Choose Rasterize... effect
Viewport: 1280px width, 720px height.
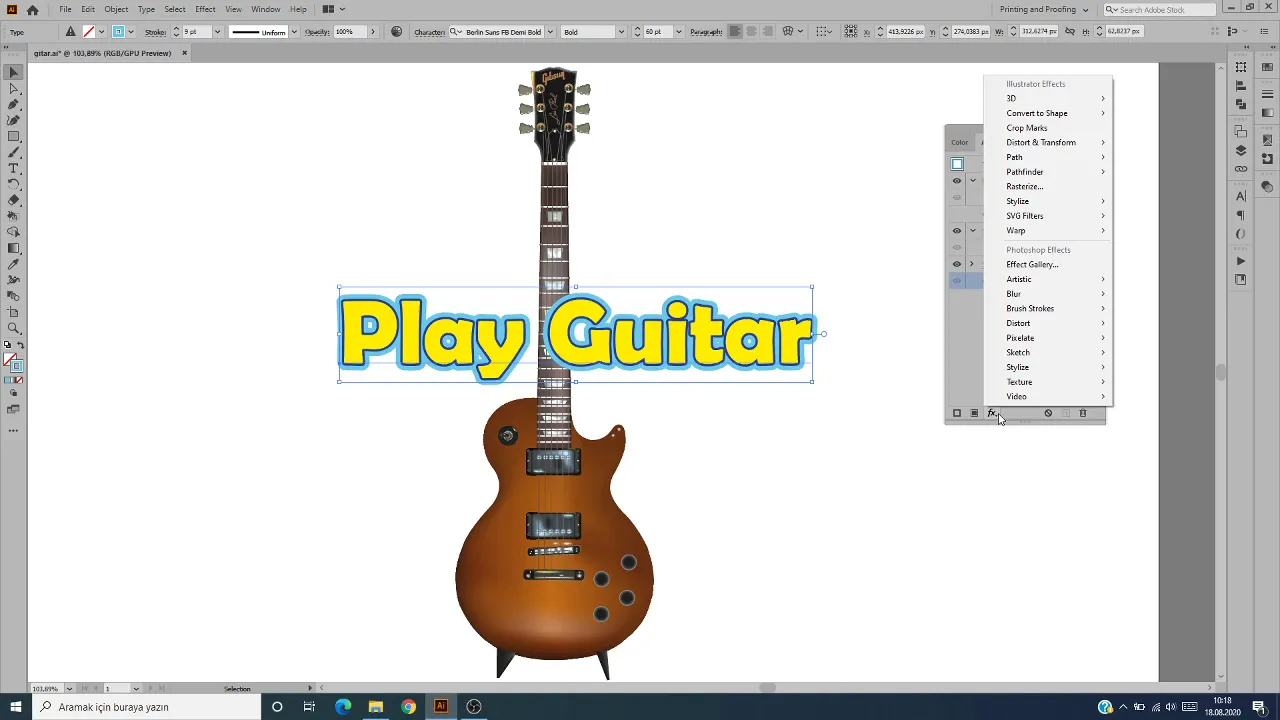(x=1048, y=186)
